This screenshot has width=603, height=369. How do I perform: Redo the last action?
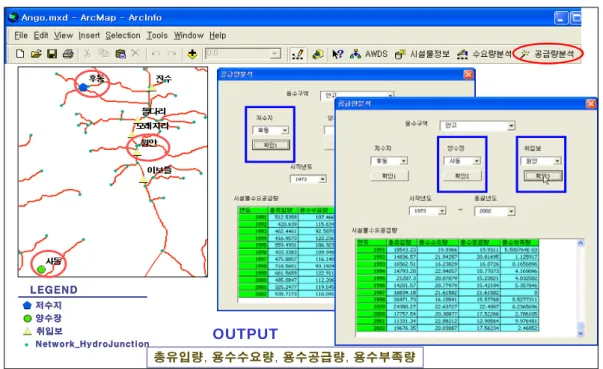click(172, 54)
